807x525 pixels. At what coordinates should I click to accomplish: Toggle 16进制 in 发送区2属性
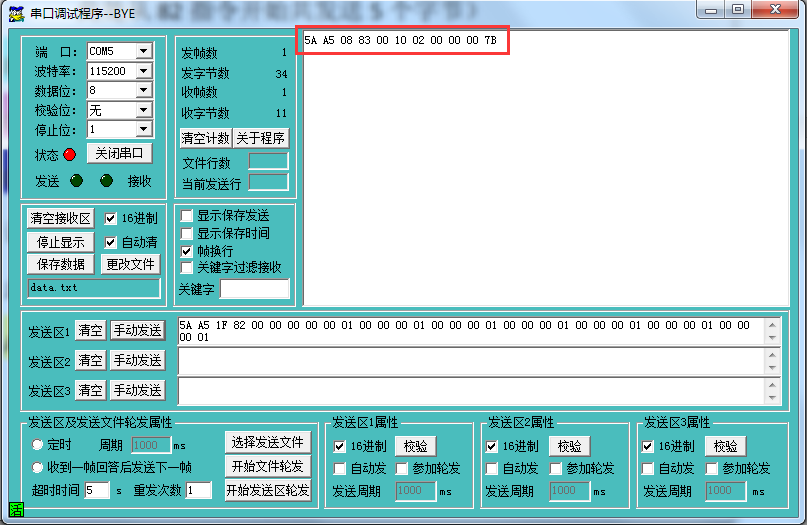click(x=492, y=446)
